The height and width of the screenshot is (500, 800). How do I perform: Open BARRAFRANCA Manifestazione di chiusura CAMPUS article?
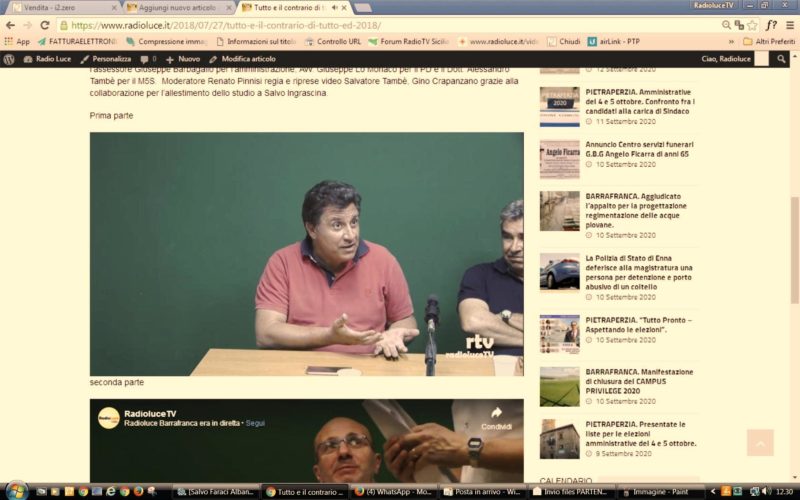[639, 381]
